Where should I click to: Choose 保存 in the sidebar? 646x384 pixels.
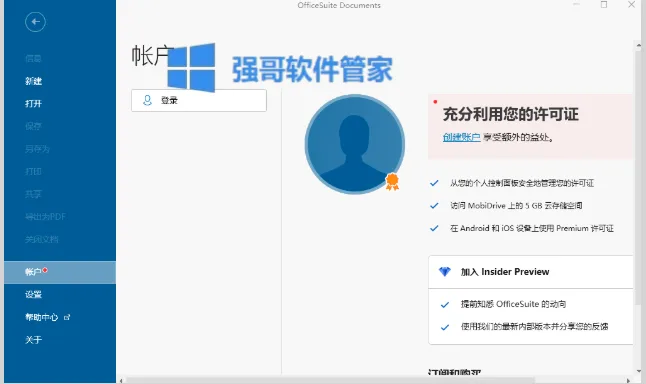(x=33, y=126)
